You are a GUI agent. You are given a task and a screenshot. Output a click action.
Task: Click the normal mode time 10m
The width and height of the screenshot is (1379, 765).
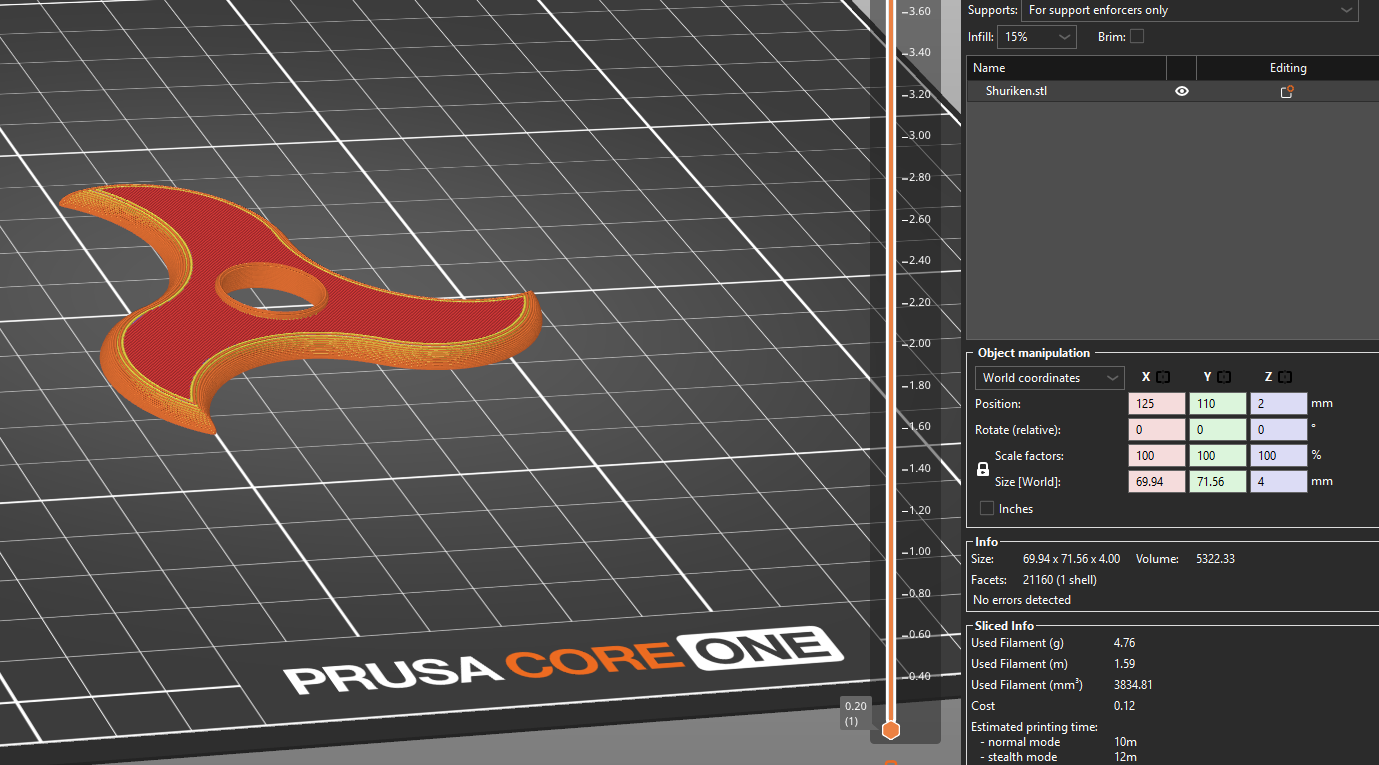1125,742
